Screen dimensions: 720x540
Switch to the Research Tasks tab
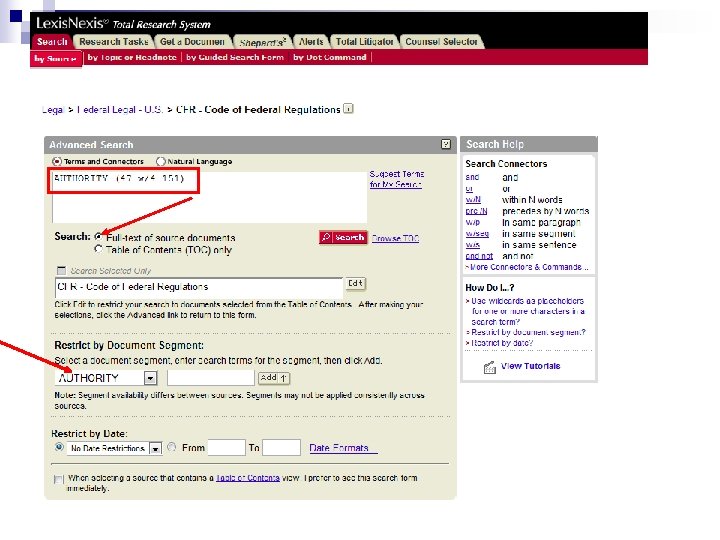point(113,42)
